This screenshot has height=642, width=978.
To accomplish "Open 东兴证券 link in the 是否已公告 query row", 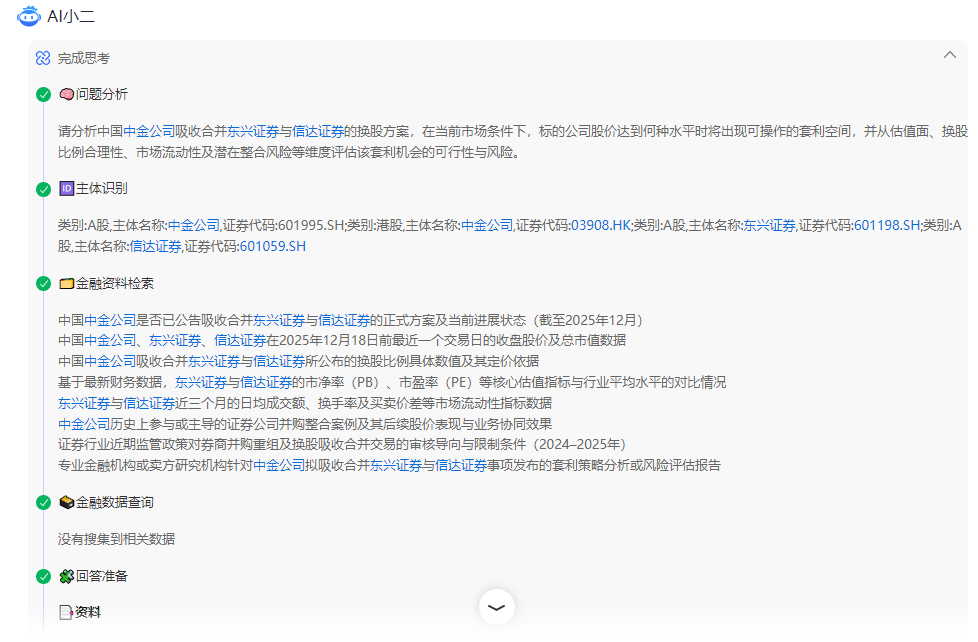I will pyautogui.click(x=279, y=320).
